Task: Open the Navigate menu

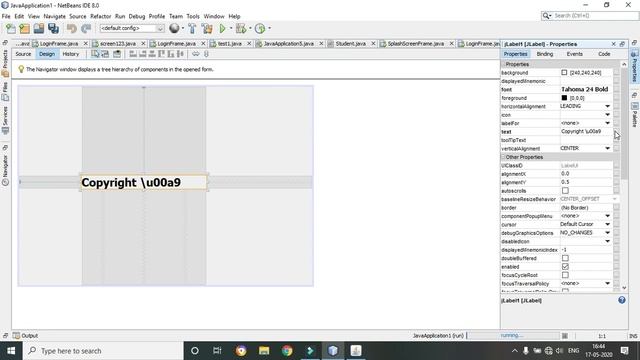Action: (55, 16)
